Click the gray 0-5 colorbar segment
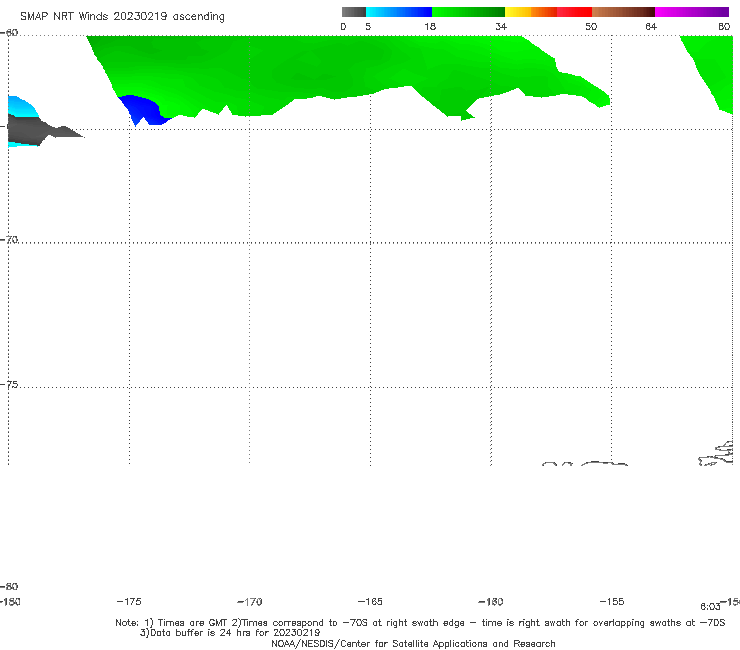The image size is (740, 650). 354,12
